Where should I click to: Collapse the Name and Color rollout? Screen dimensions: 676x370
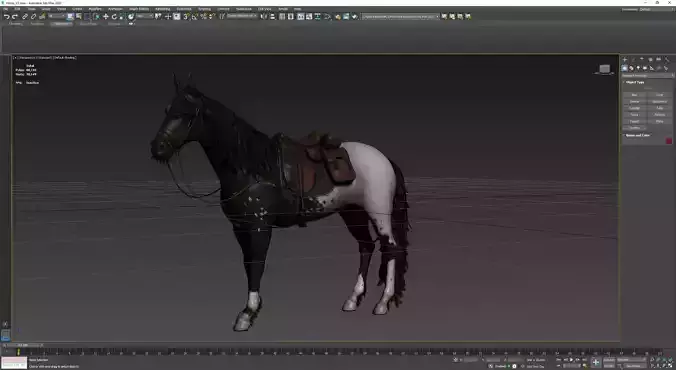pos(638,135)
